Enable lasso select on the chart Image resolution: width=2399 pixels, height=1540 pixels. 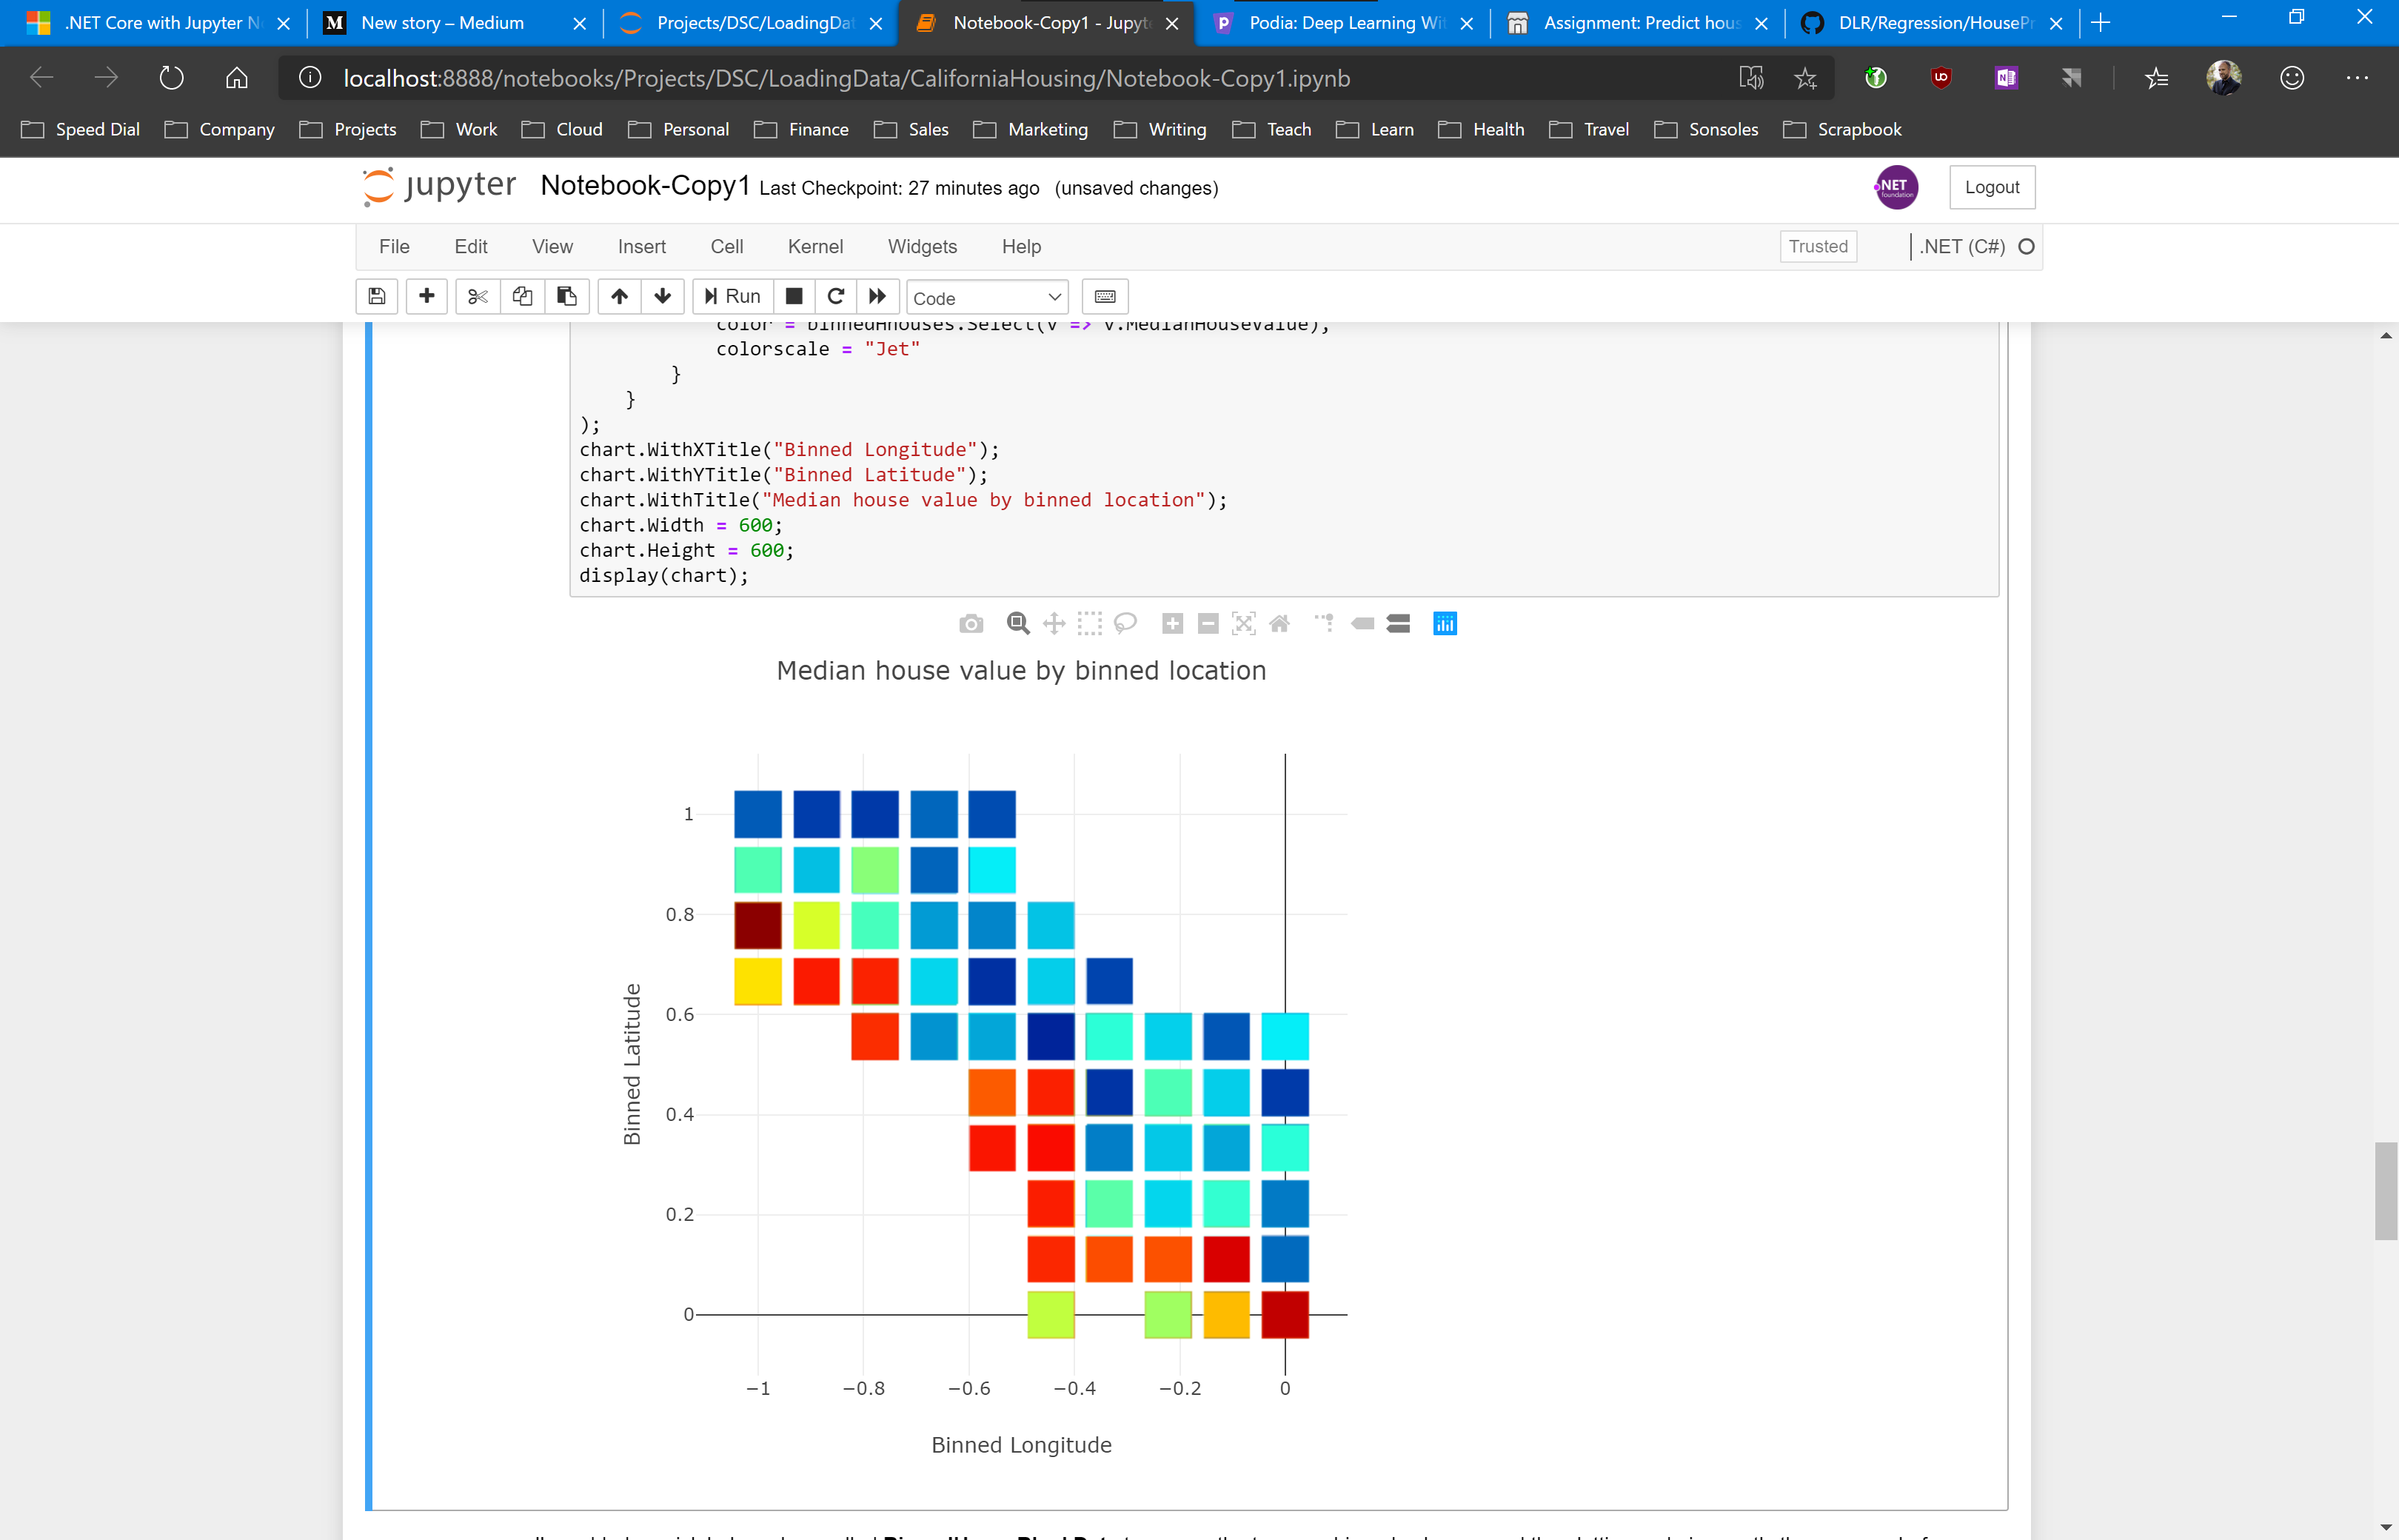tap(1125, 623)
